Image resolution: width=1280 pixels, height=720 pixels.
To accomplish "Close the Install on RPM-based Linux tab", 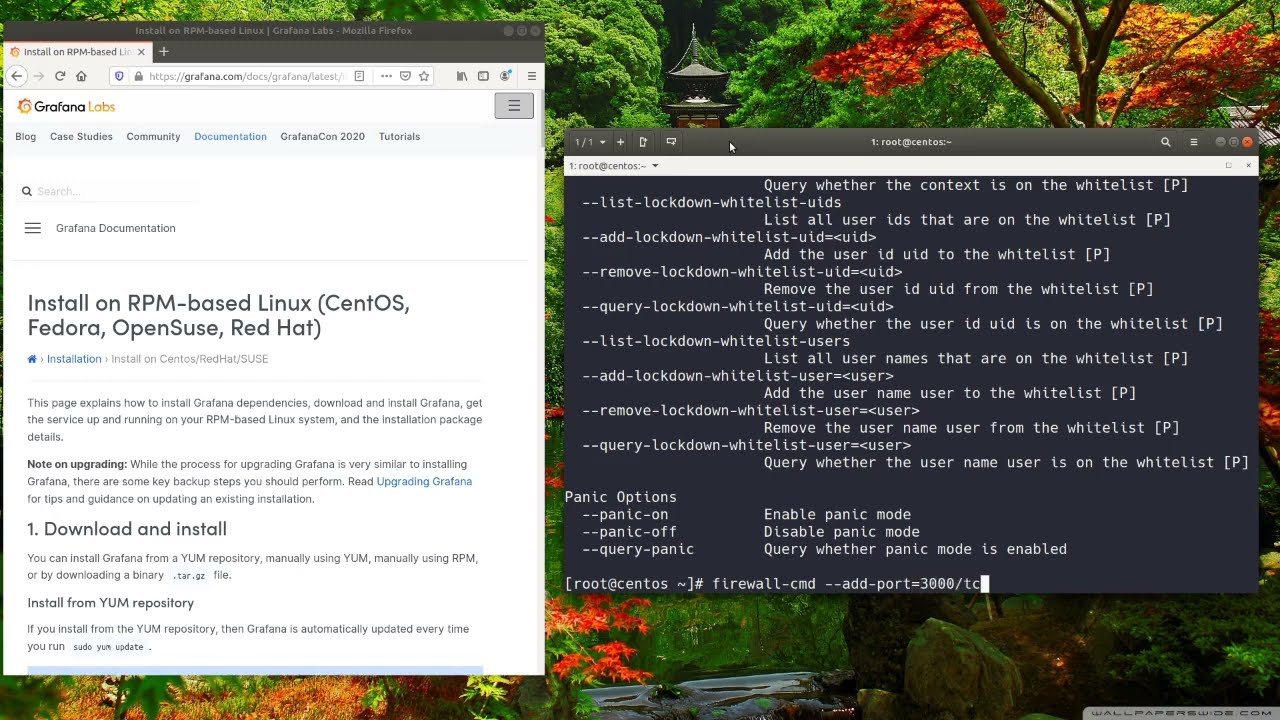I will (141, 52).
